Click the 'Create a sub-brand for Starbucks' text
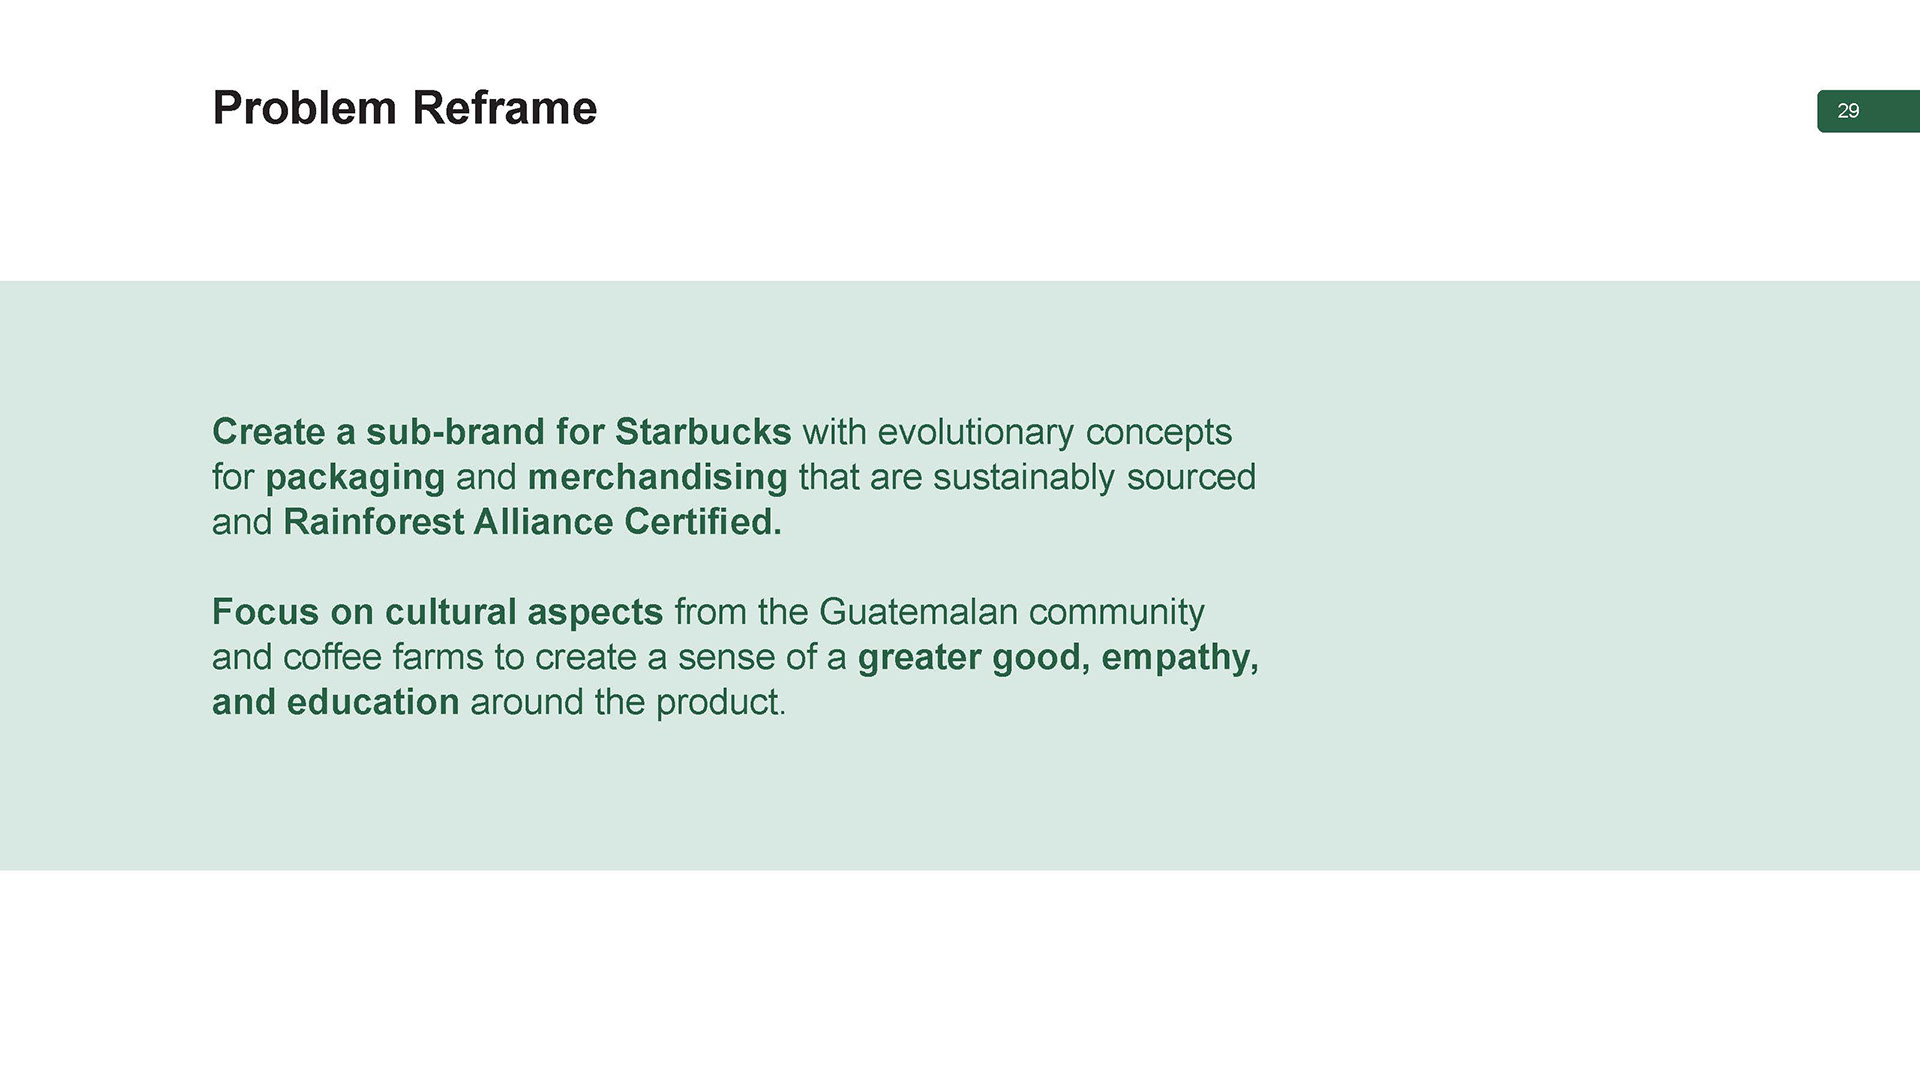 [x=502, y=432]
